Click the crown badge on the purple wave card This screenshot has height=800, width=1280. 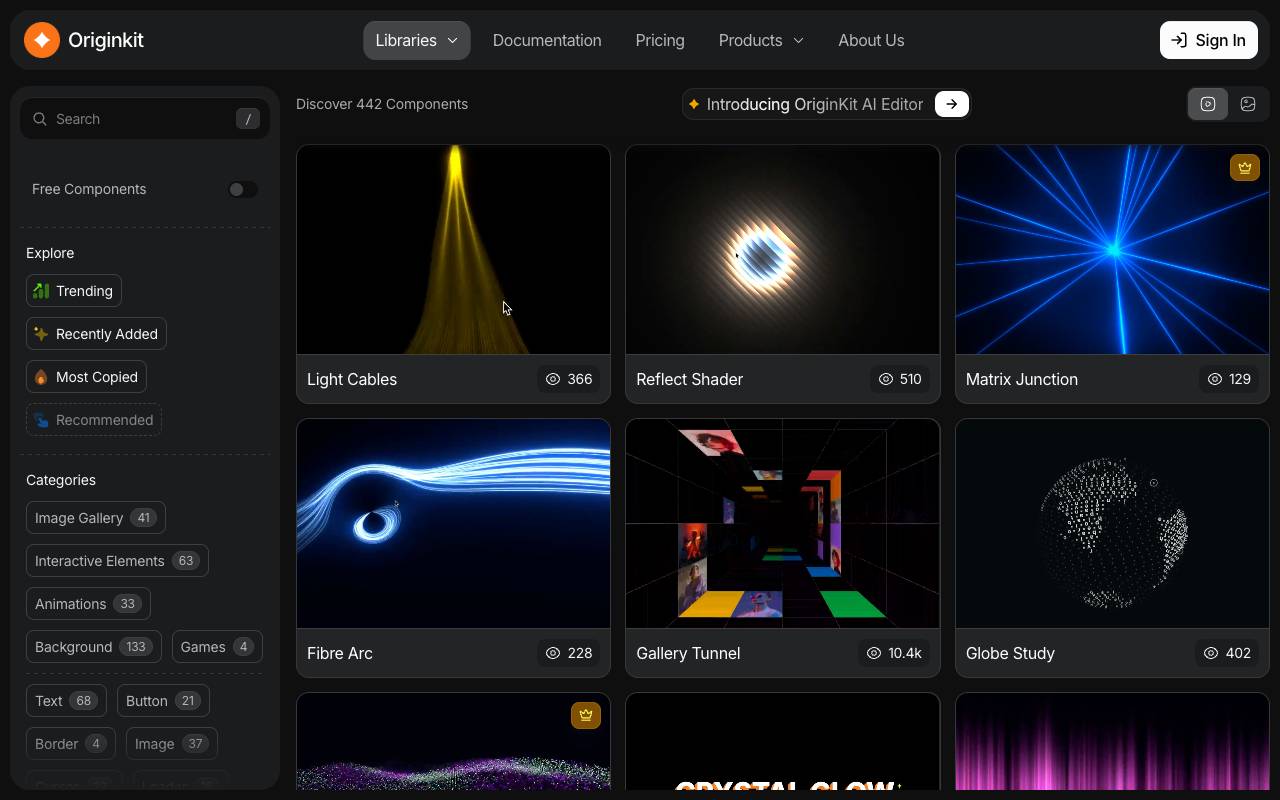point(586,715)
